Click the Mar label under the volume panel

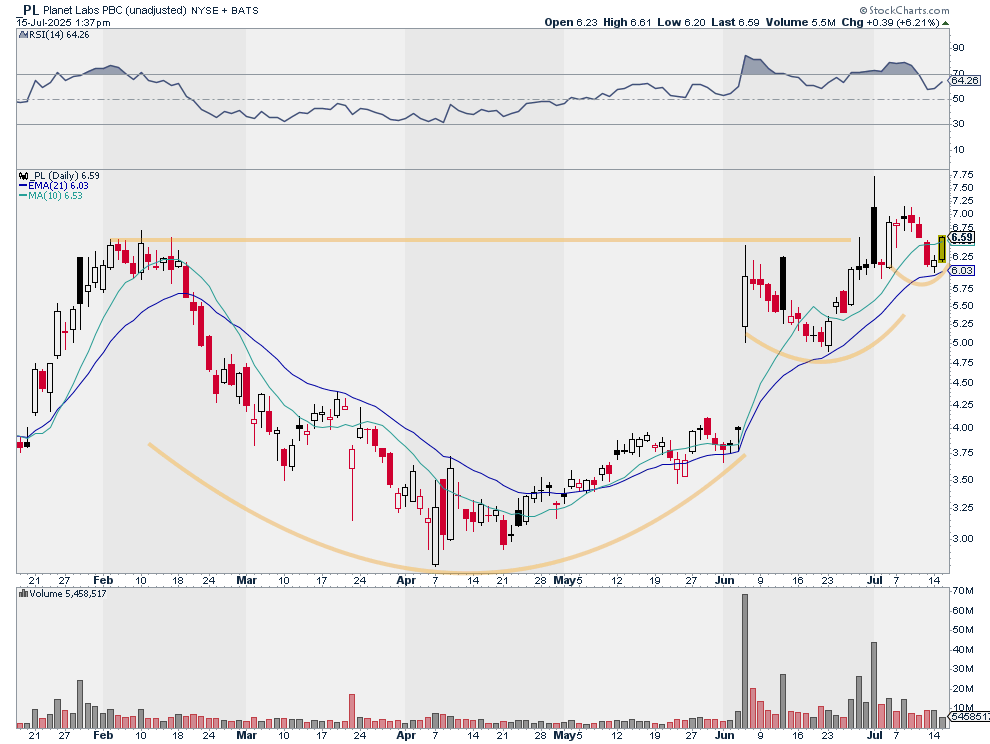[x=246, y=735]
